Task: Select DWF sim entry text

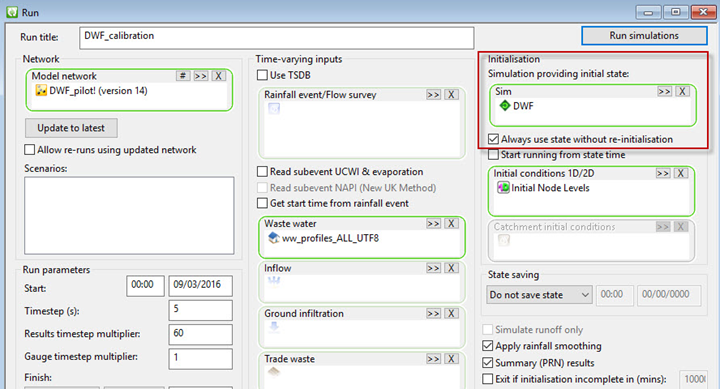Action: click(523, 106)
